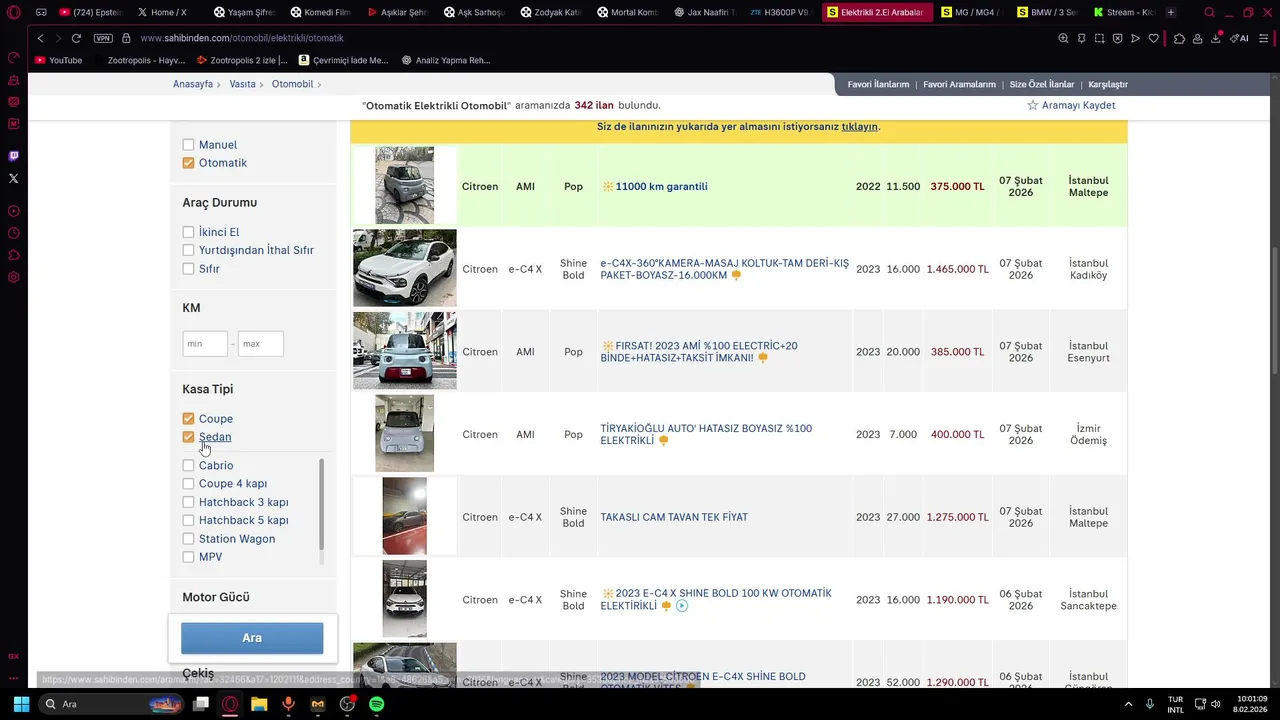1280x720 pixels.
Task: Click the pin icon in address bar
Action: click(x=1081, y=38)
